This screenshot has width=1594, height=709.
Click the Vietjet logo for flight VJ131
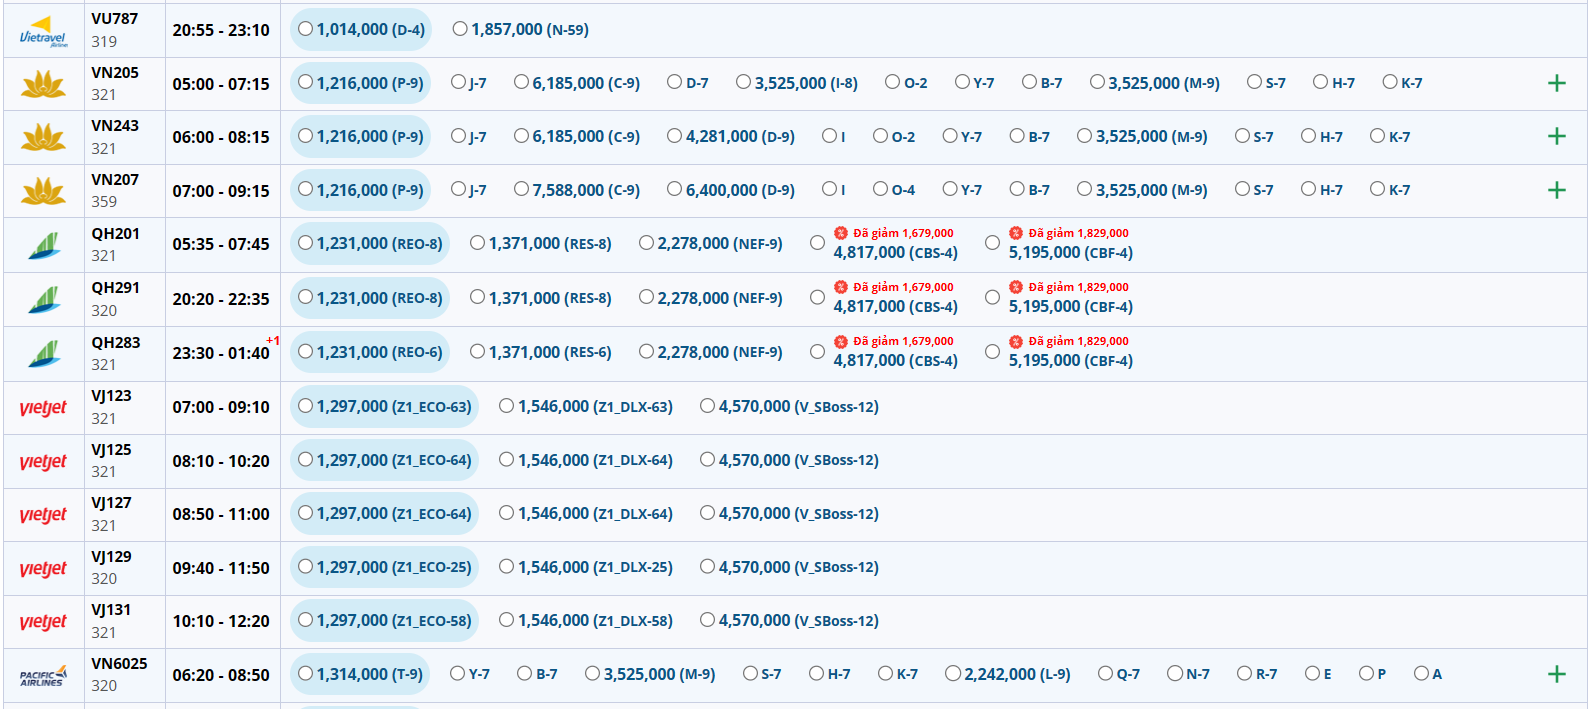44,622
